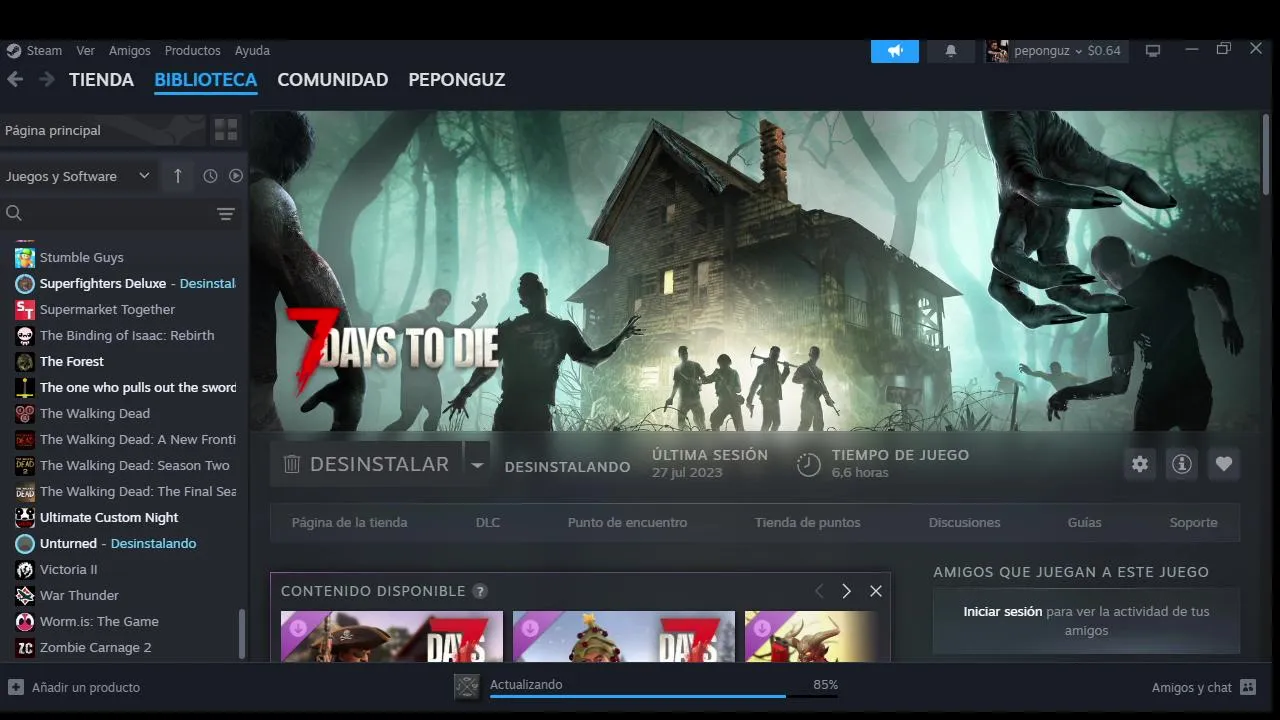
Task: Open the Guías link
Action: pos(1084,522)
